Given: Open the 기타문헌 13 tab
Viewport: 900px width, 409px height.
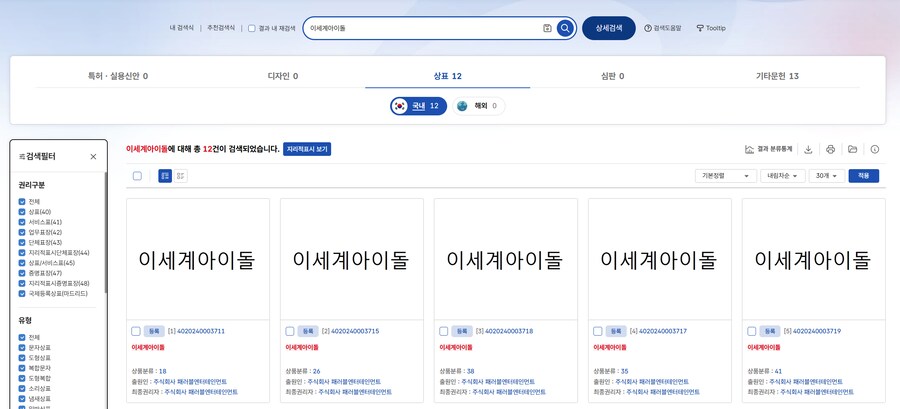Looking at the screenshot, I should point(777,76).
